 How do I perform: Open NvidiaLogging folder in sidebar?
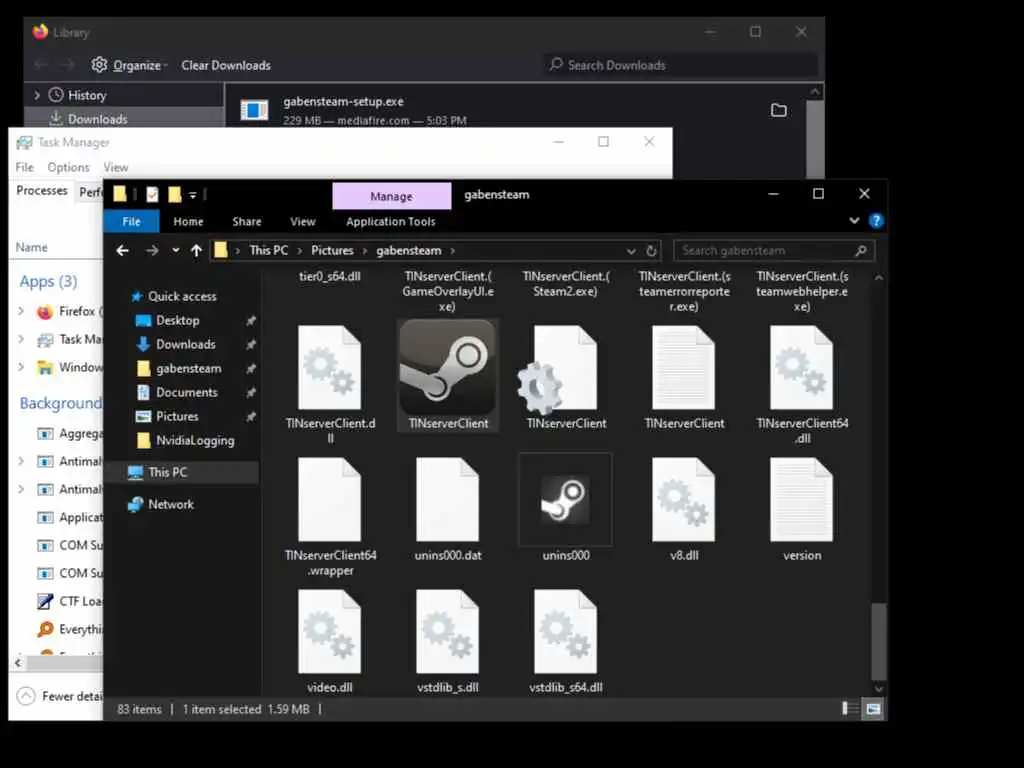[195, 440]
